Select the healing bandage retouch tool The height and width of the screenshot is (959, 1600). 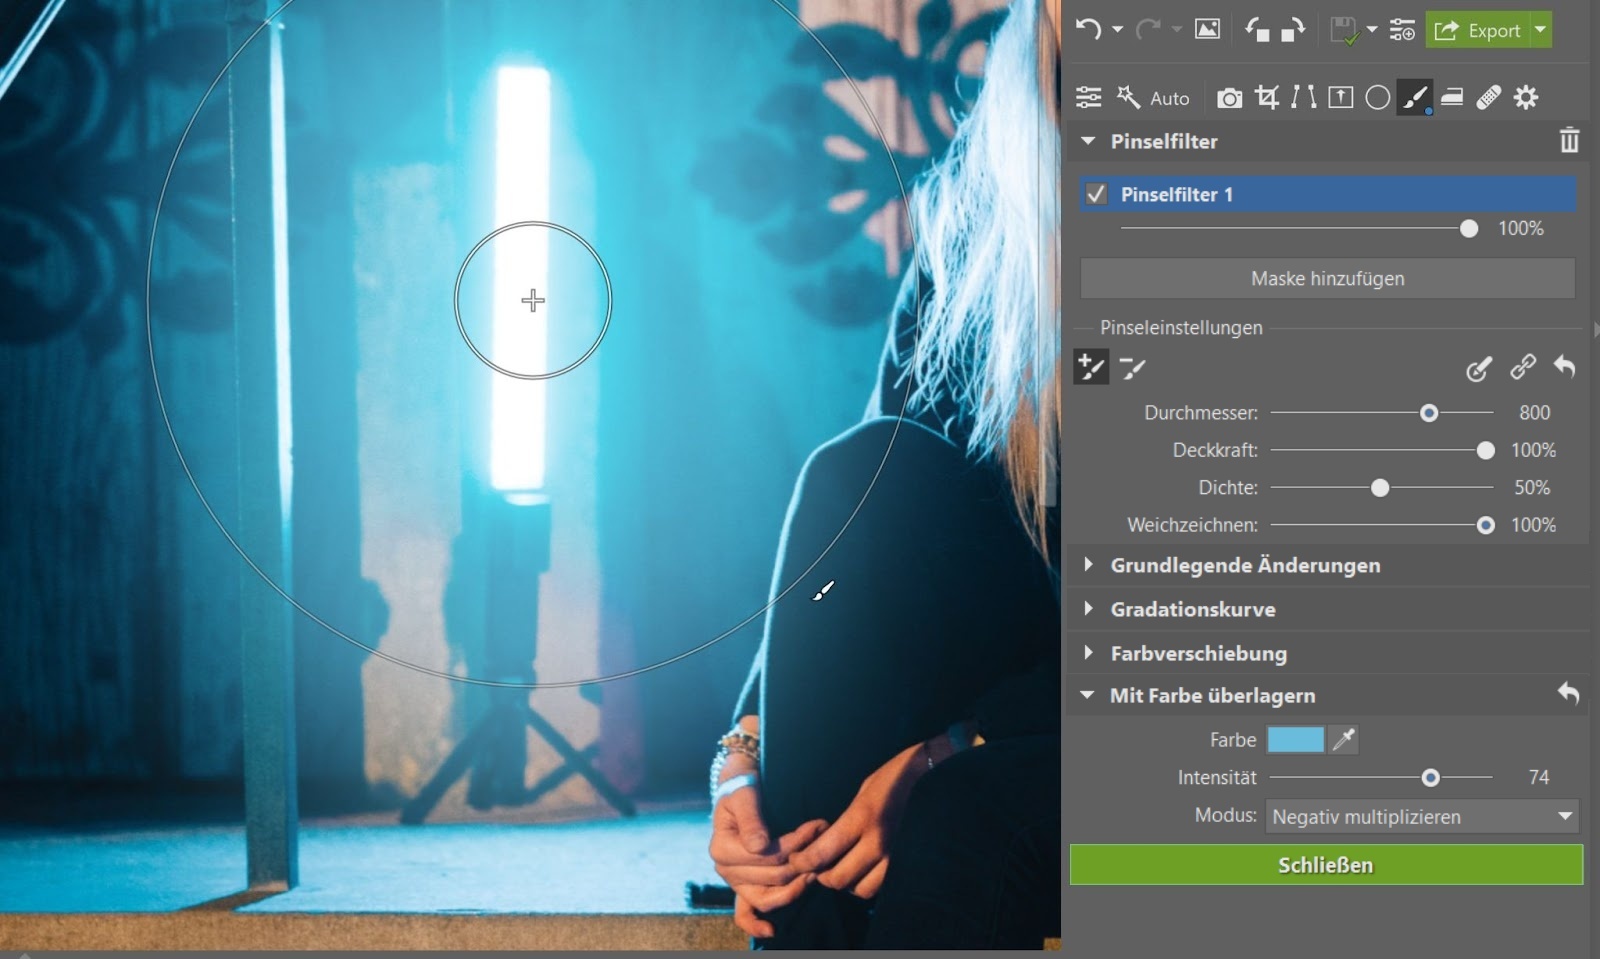[1488, 97]
